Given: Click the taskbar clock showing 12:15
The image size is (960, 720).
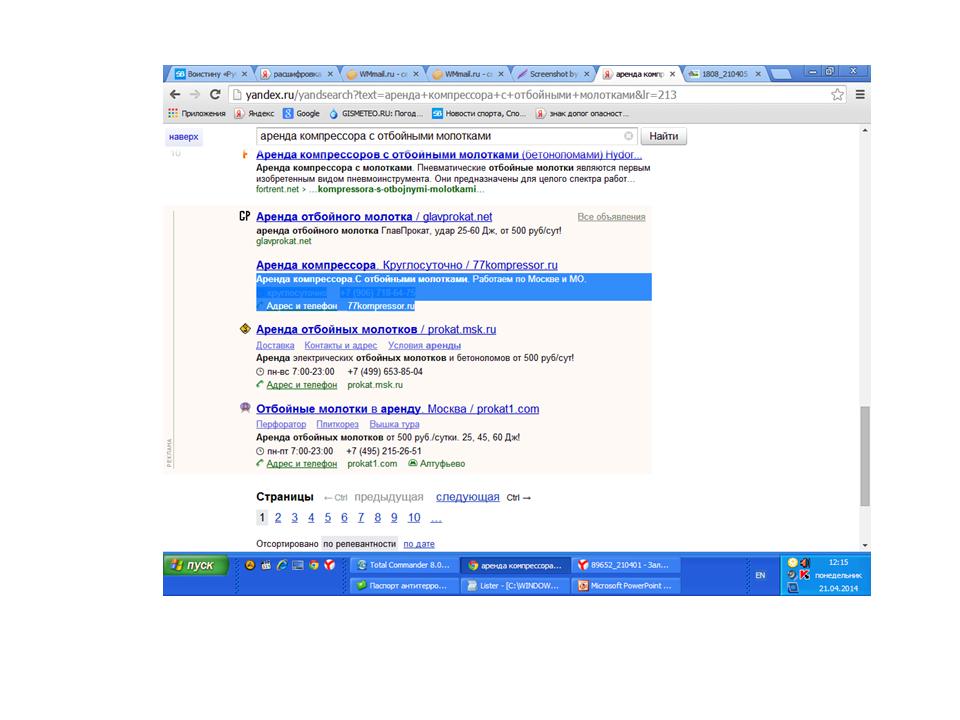Looking at the screenshot, I should click(838, 562).
